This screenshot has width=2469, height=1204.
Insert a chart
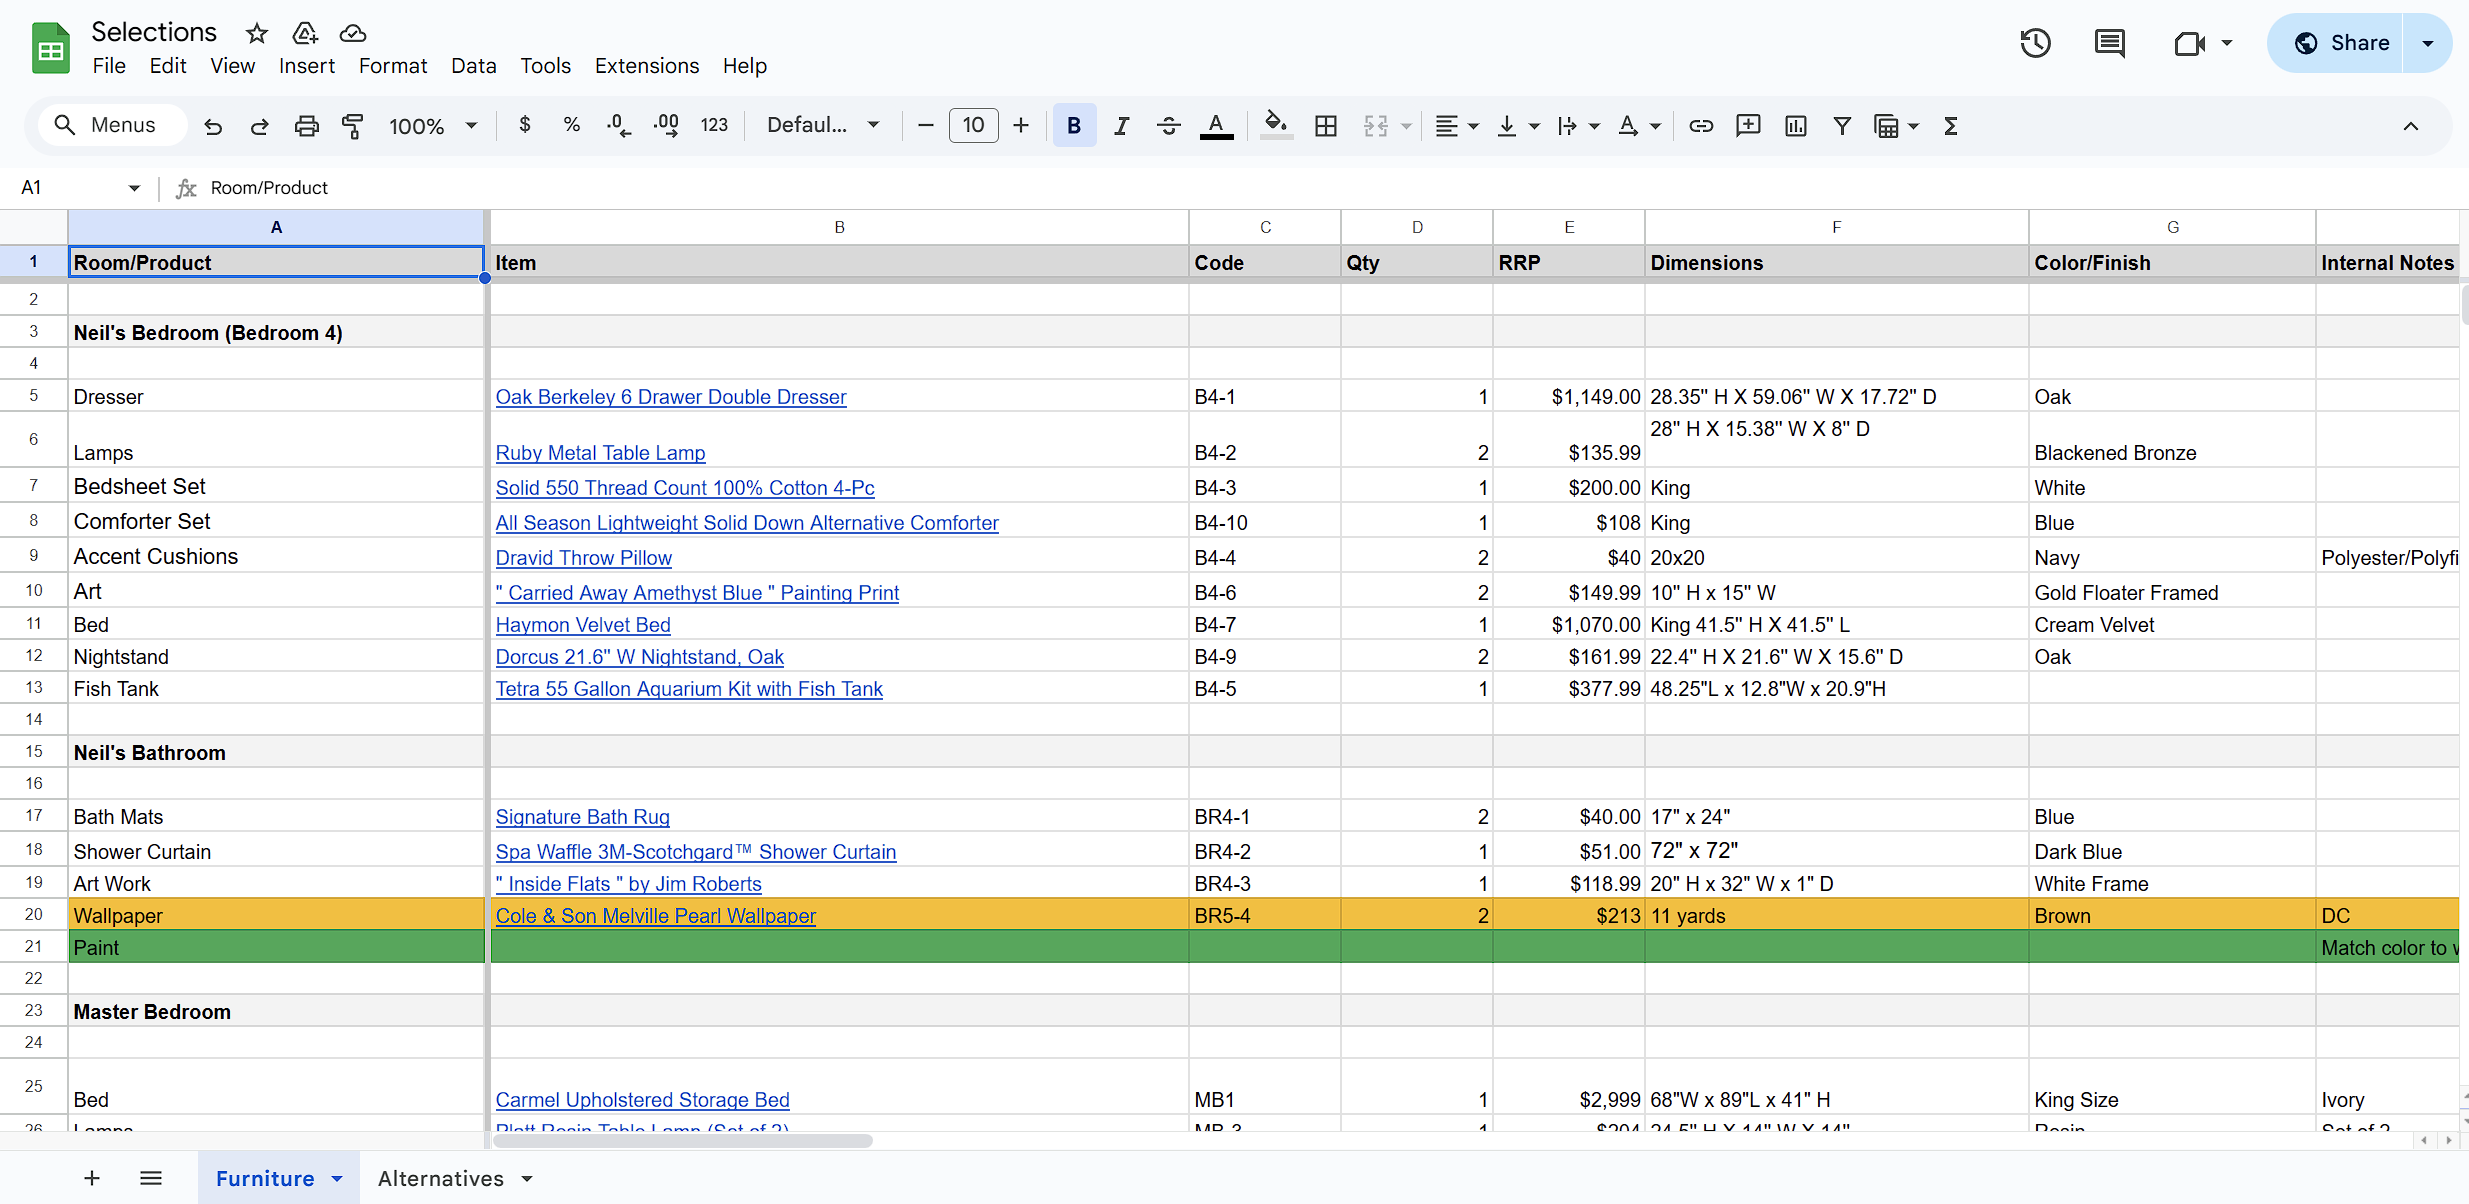[x=1796, y=126]
